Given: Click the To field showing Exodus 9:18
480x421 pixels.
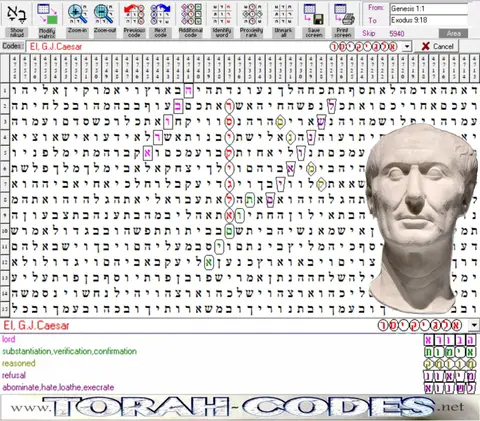Looking at the screenshot, I should (x=429, y=20).
